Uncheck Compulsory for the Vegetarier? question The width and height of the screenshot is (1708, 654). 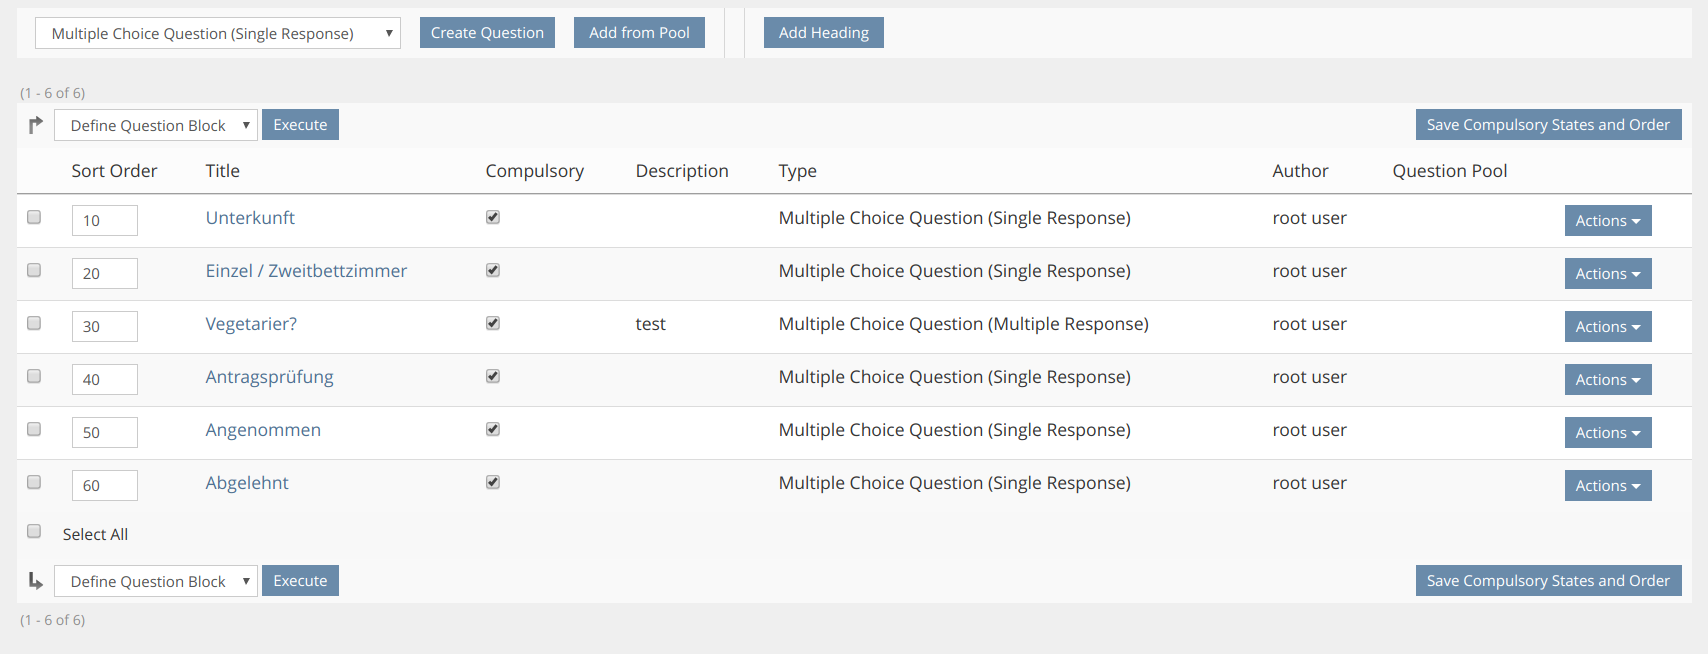click(x=493, y=323)
